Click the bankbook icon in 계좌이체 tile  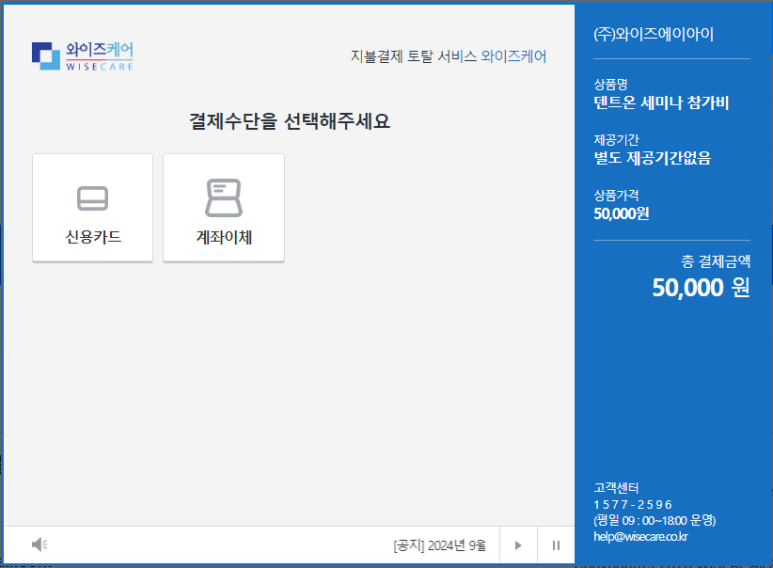[x=224, y=198]
